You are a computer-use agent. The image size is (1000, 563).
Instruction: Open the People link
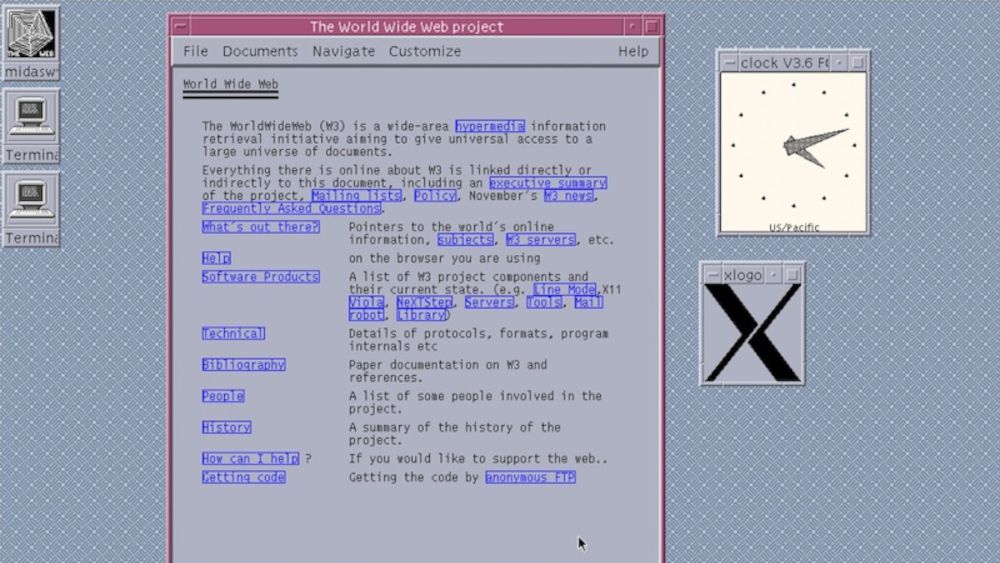point(223,396)
